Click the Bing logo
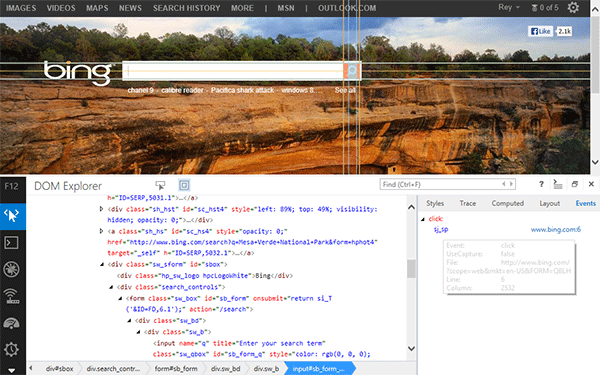The height and width of the screenshot is (375, 600). click(x=78, y=73)
